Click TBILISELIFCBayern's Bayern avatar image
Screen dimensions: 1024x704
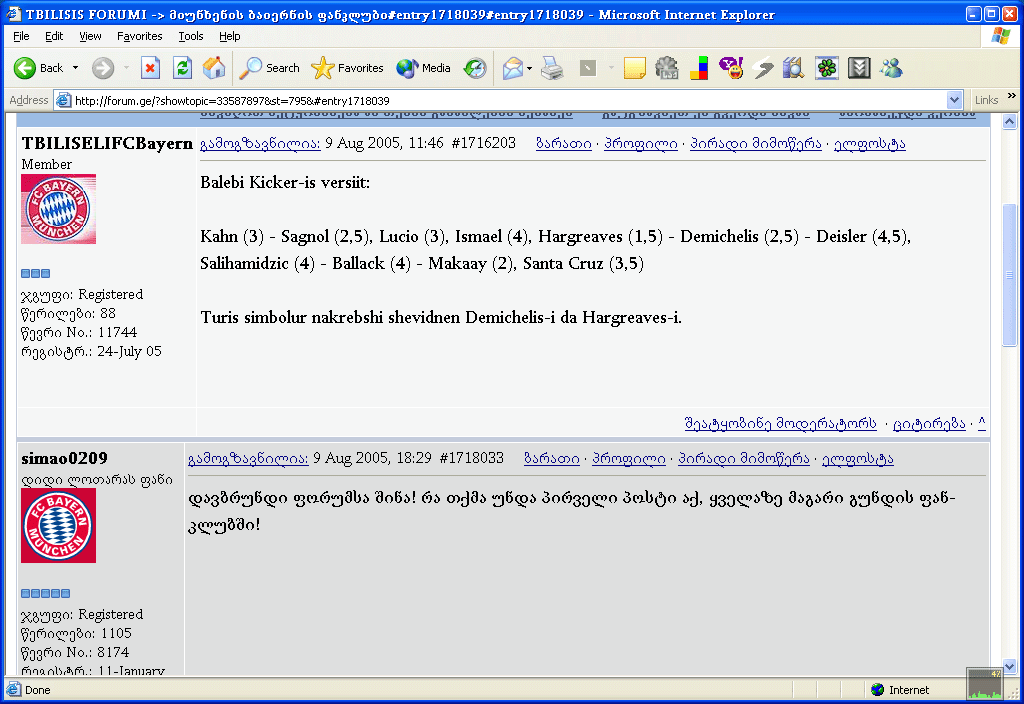click(59, 209)
